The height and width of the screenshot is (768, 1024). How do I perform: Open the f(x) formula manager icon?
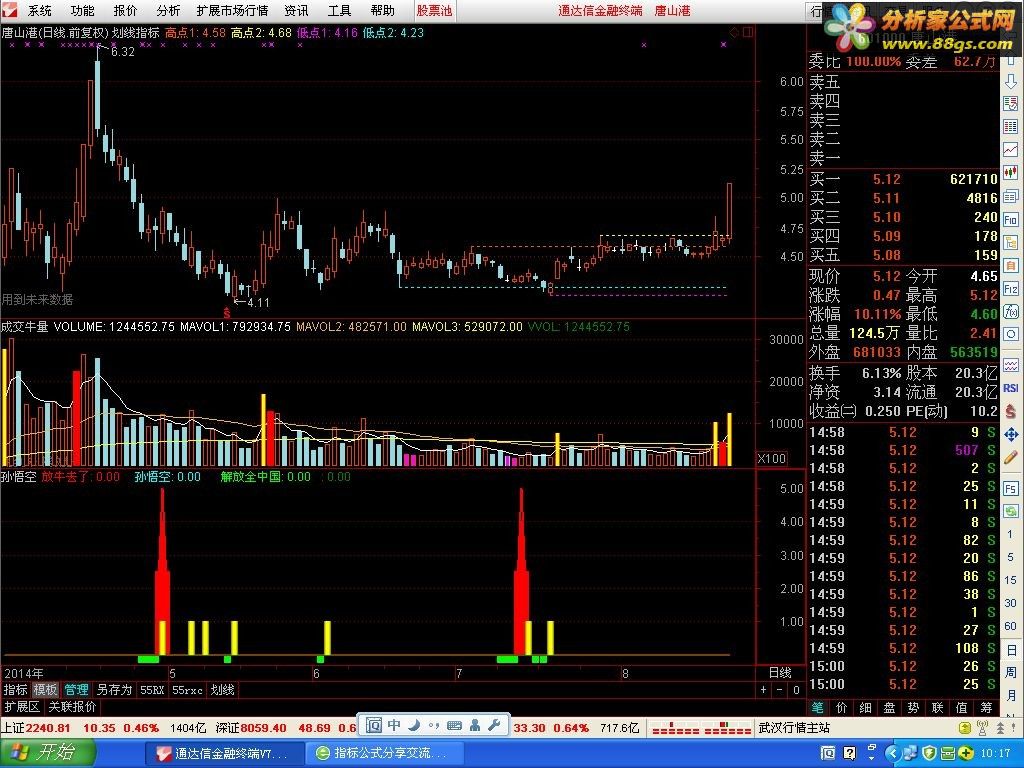point(1010,312)
